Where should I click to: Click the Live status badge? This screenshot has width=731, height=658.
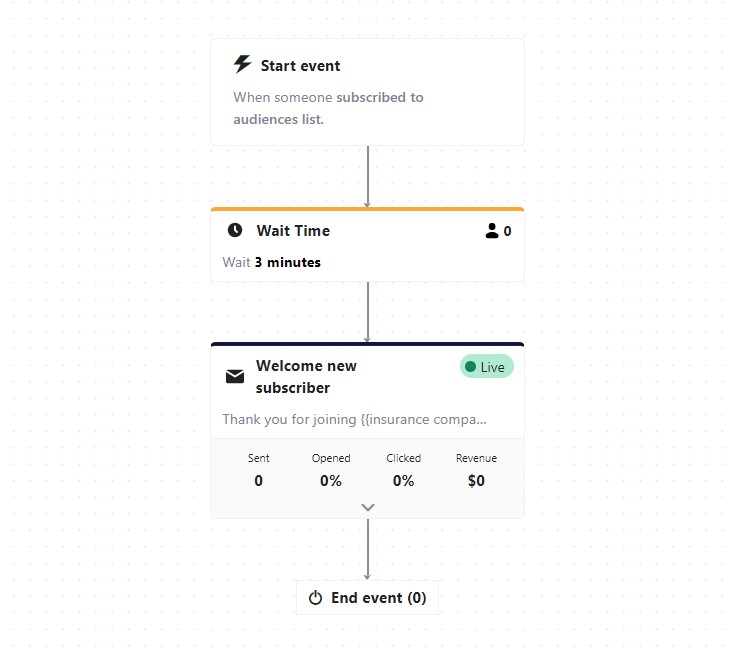click(486, 367)
